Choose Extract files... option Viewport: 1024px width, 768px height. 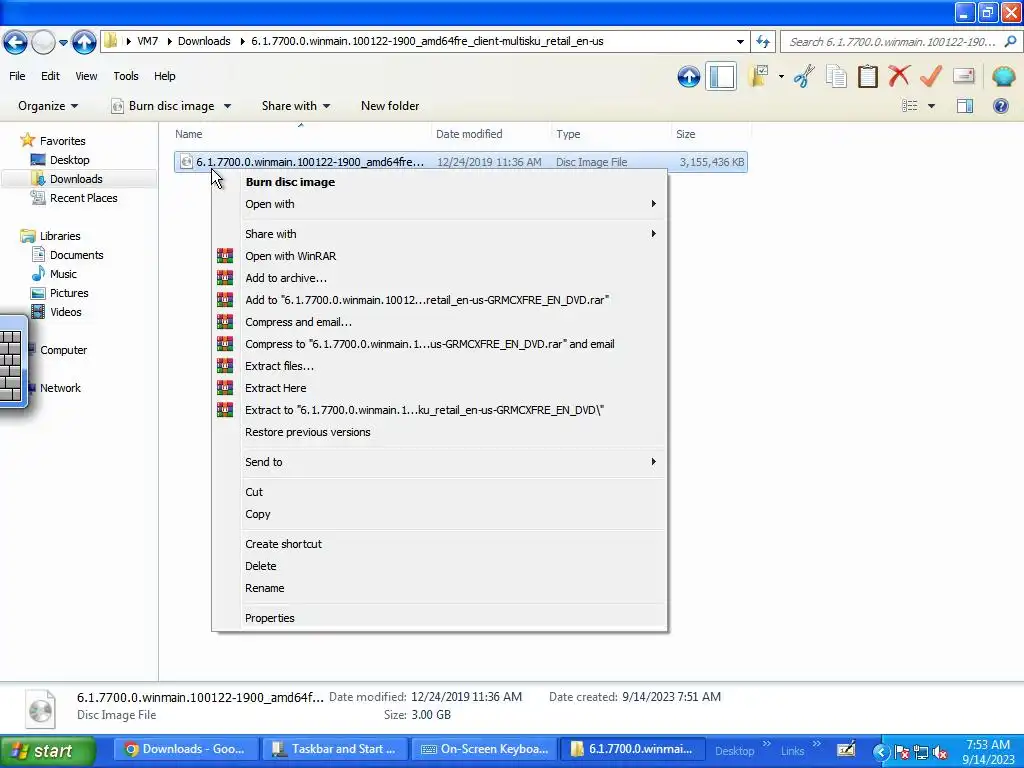tap(440, 366)
